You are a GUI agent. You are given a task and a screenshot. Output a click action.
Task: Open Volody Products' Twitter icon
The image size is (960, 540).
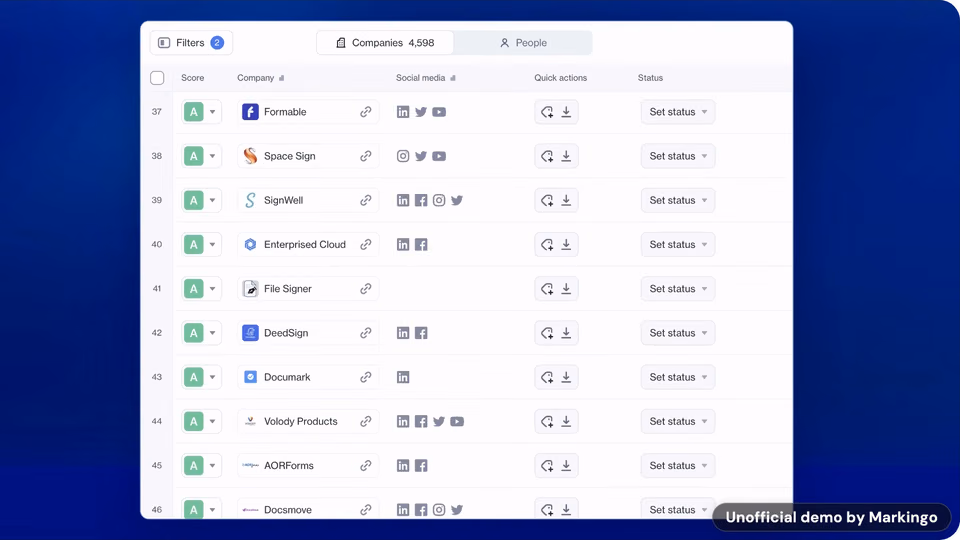tap(439, 421)
